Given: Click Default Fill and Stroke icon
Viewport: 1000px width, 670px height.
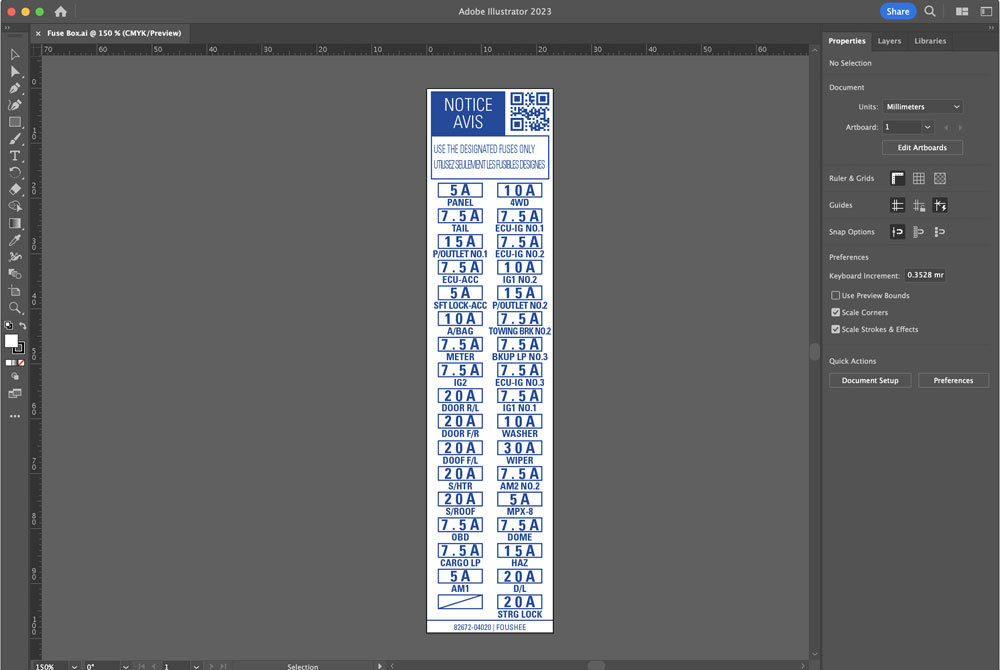Looking at the screenshot, I should click(8, 326).
